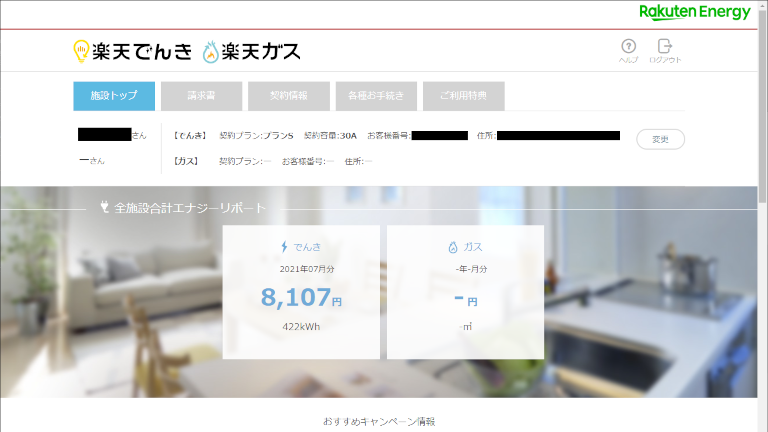Click the 変更 button
768x432 pixels.
pyautogui.click(x=660, y=140)
